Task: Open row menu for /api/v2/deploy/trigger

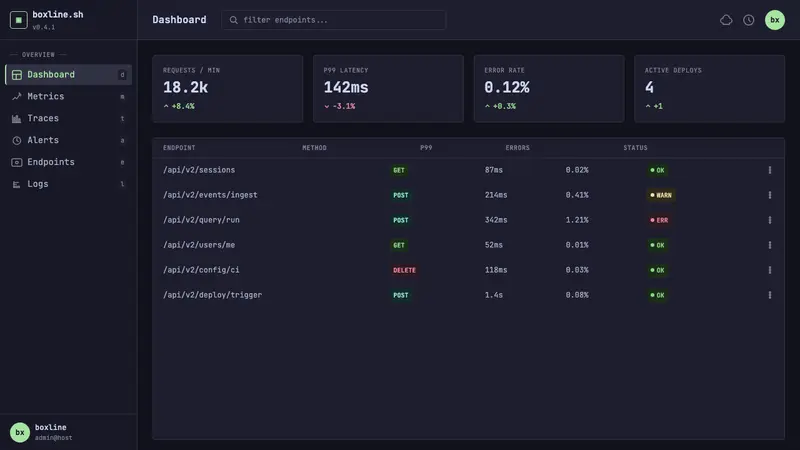Action: point(769,295)
